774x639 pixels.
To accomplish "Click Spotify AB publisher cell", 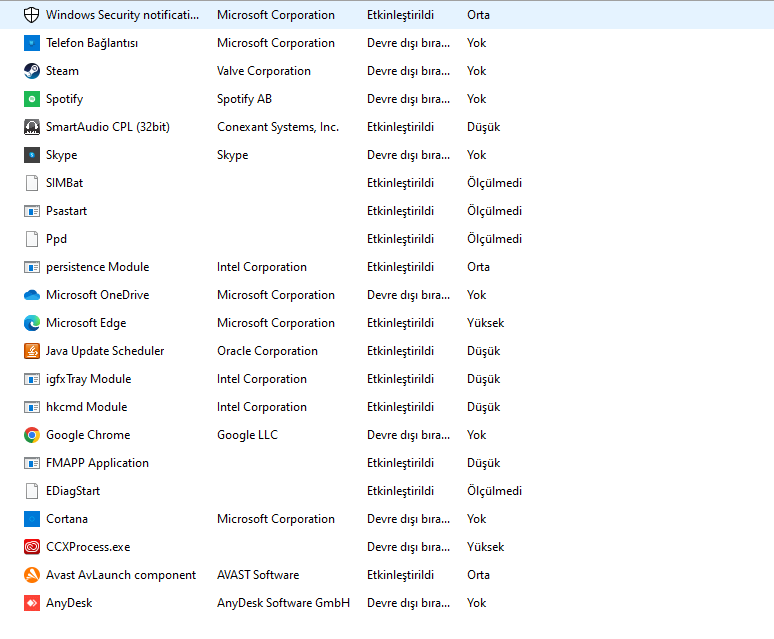I will pyautogui.click(x=244, y=99).
